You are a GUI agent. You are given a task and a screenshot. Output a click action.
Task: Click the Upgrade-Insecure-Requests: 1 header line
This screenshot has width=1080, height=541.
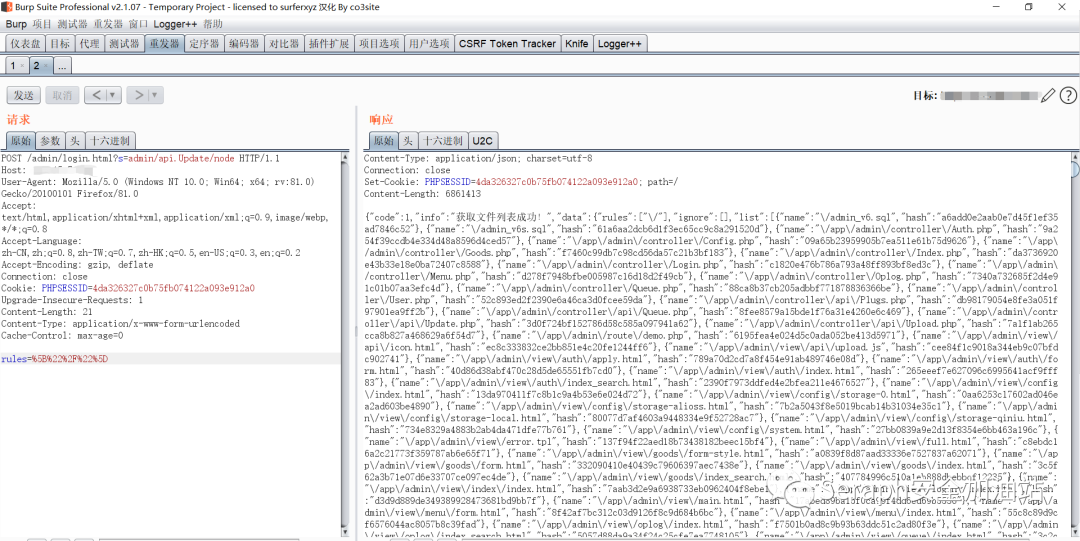(72, 300)
